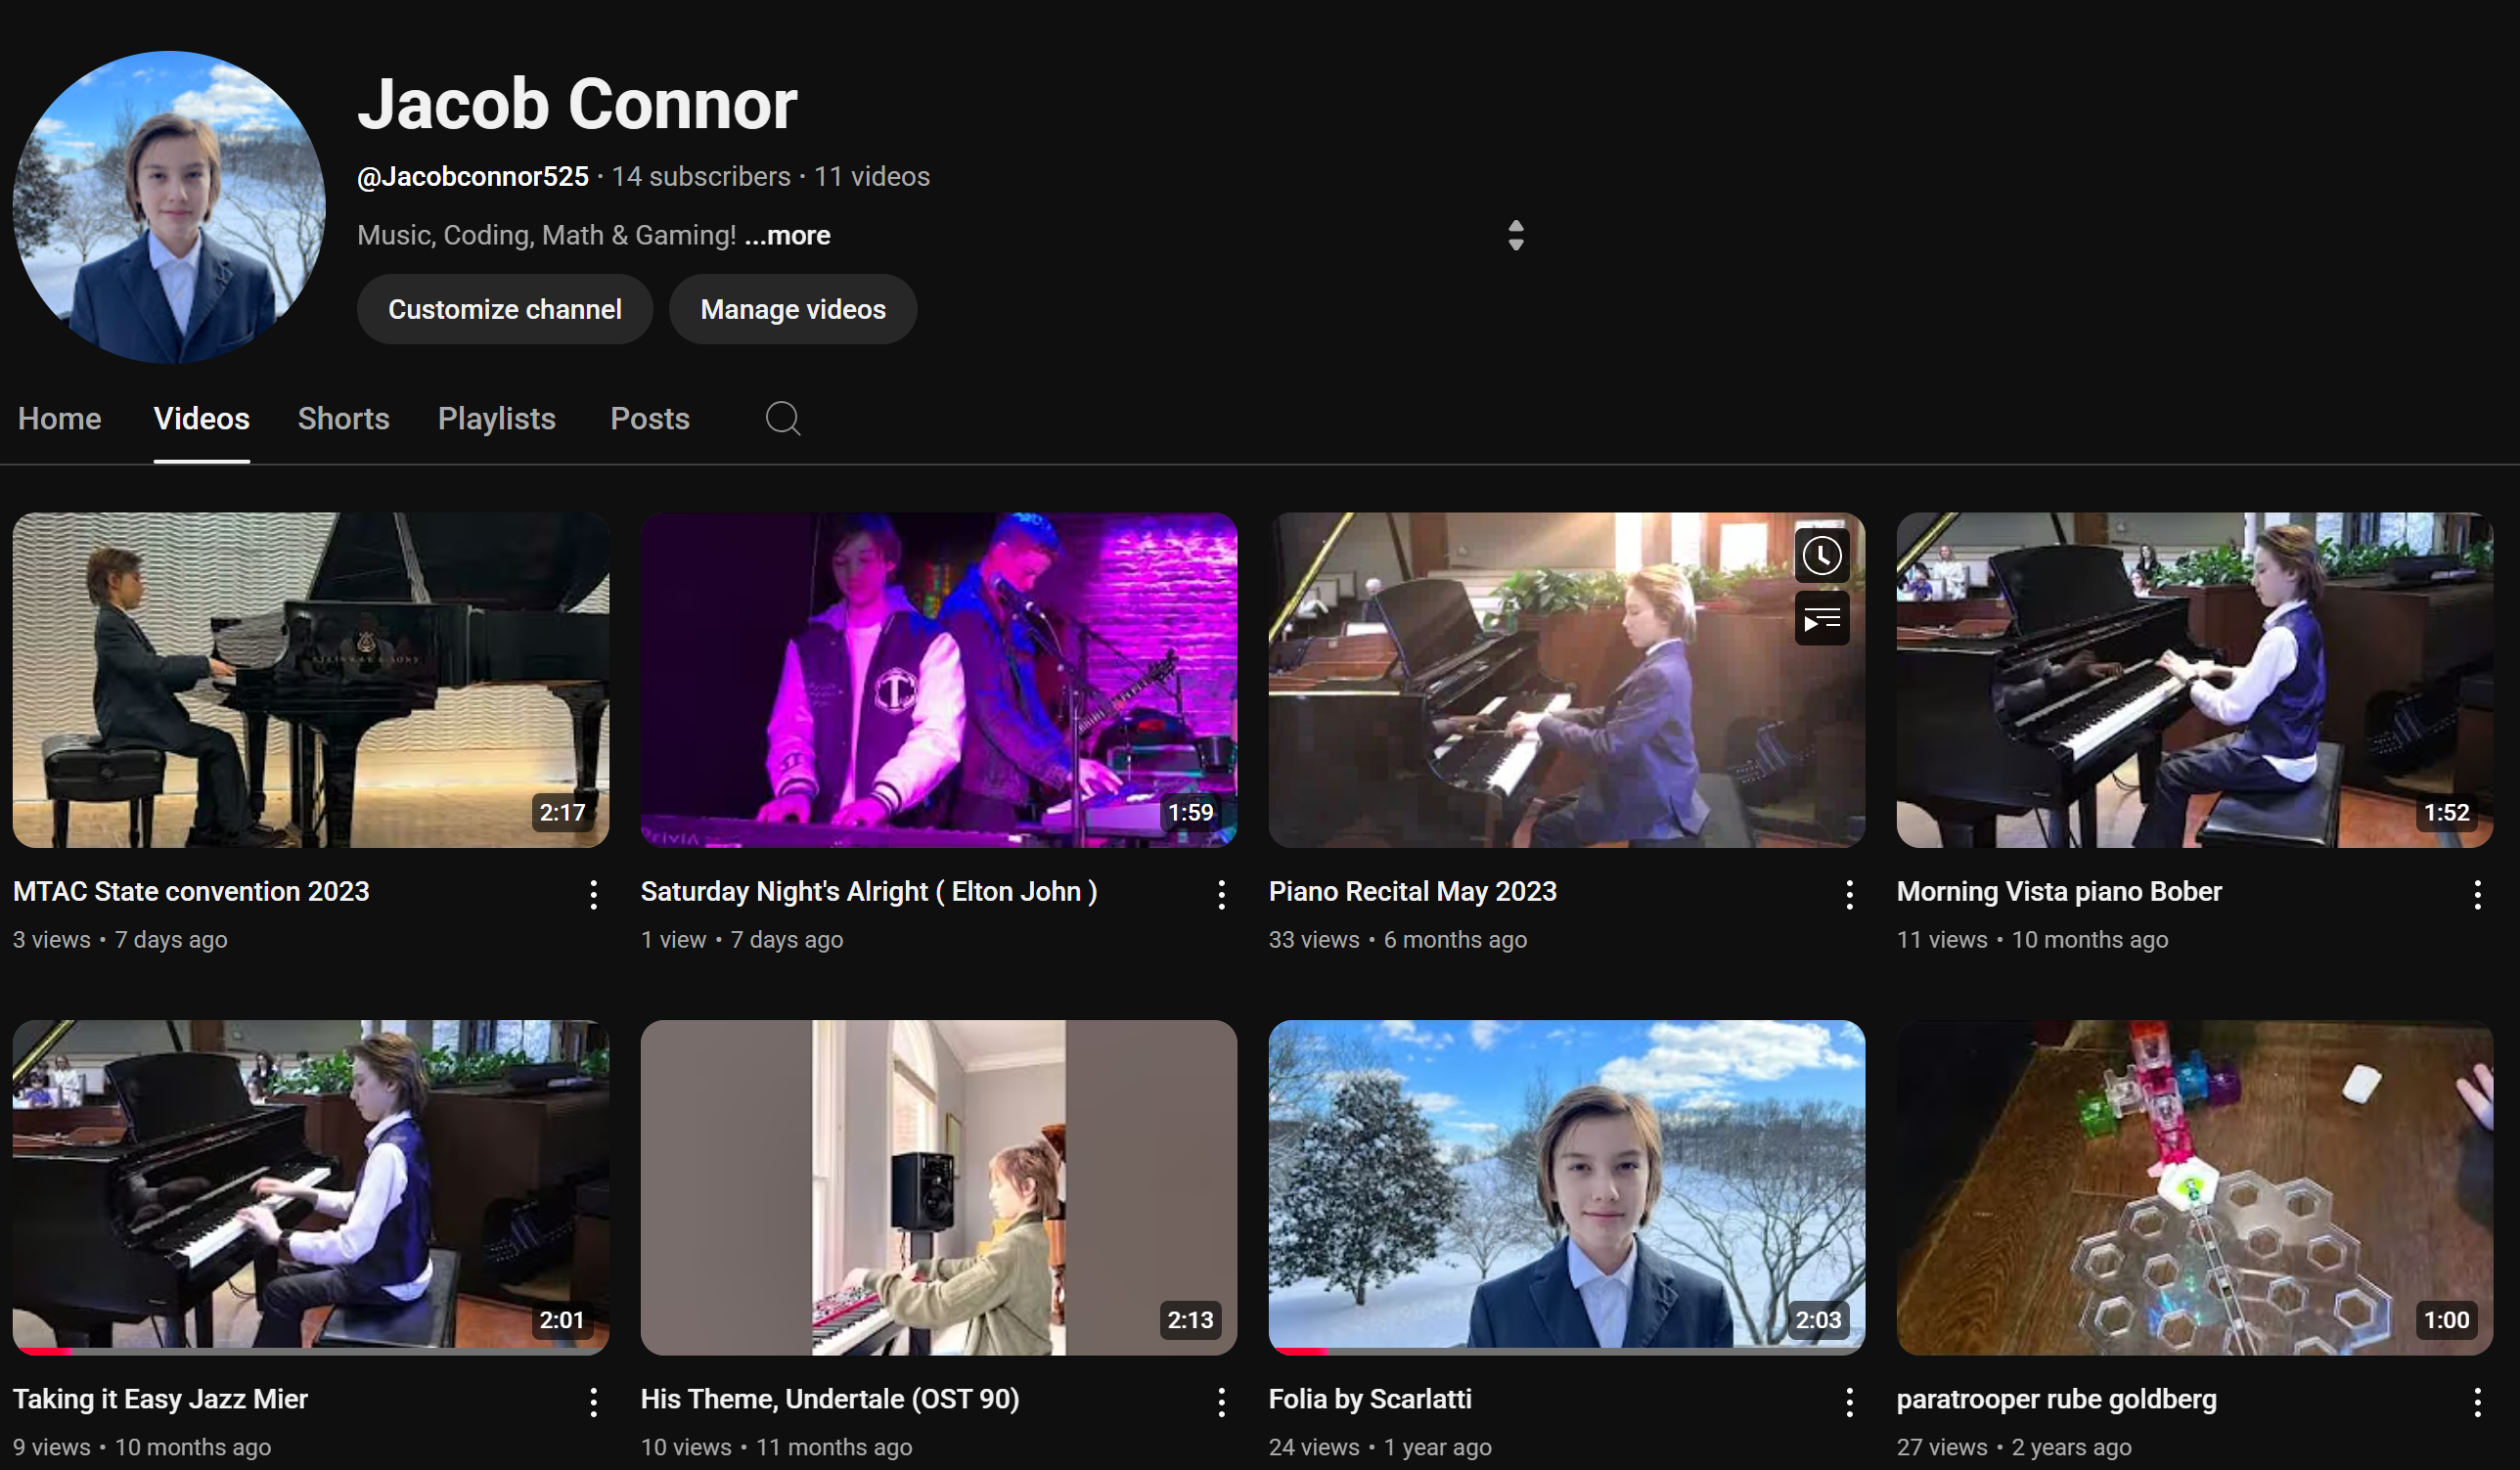Screen dimensions: 2520x1470
Task: Open options for paratrooper rube goldberg video
Action: coord(2477,1403)
